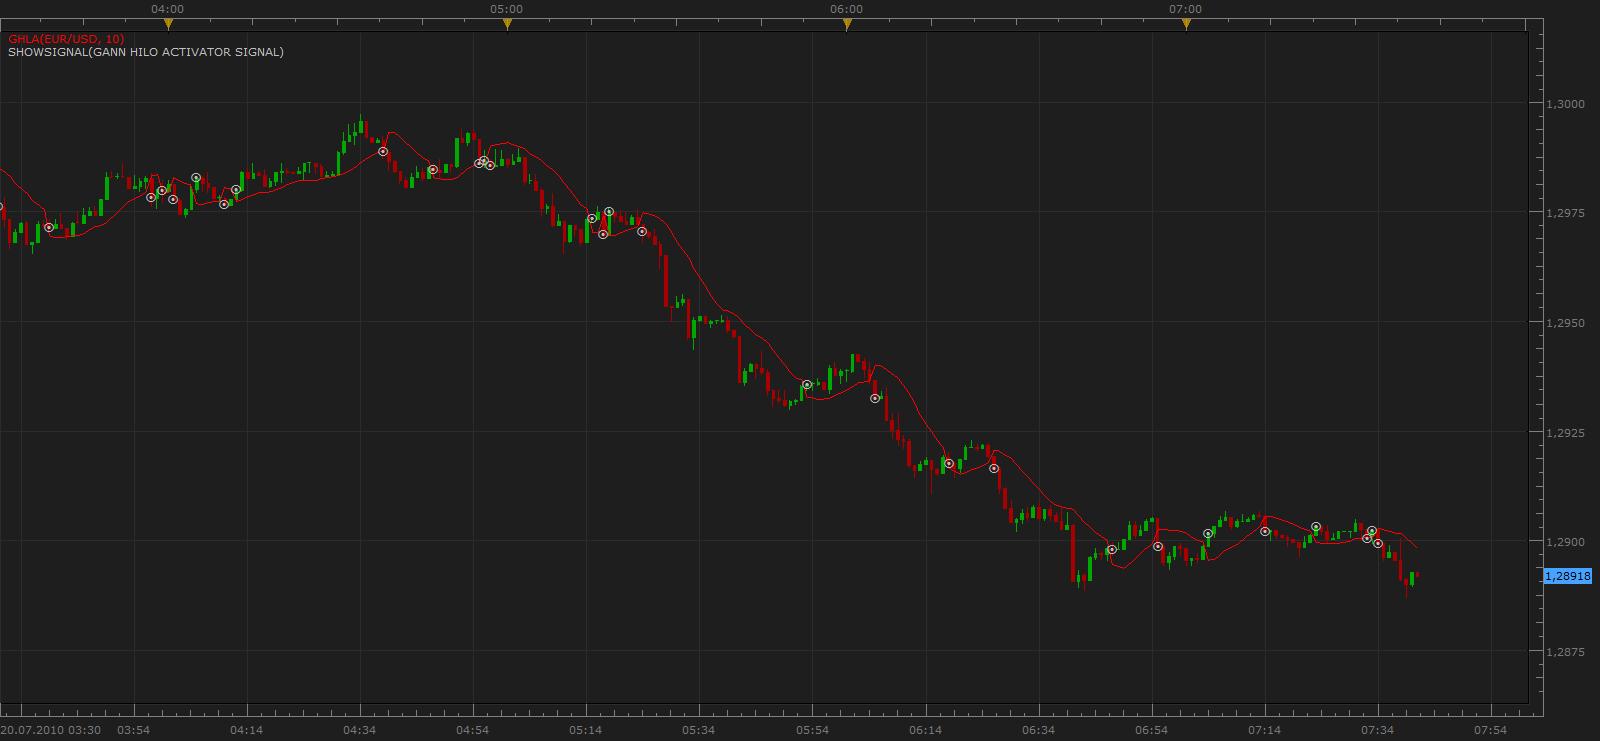Click the 1,2900 price axis label
This screenshot has height=741, width=1600.
[1565, 542]
